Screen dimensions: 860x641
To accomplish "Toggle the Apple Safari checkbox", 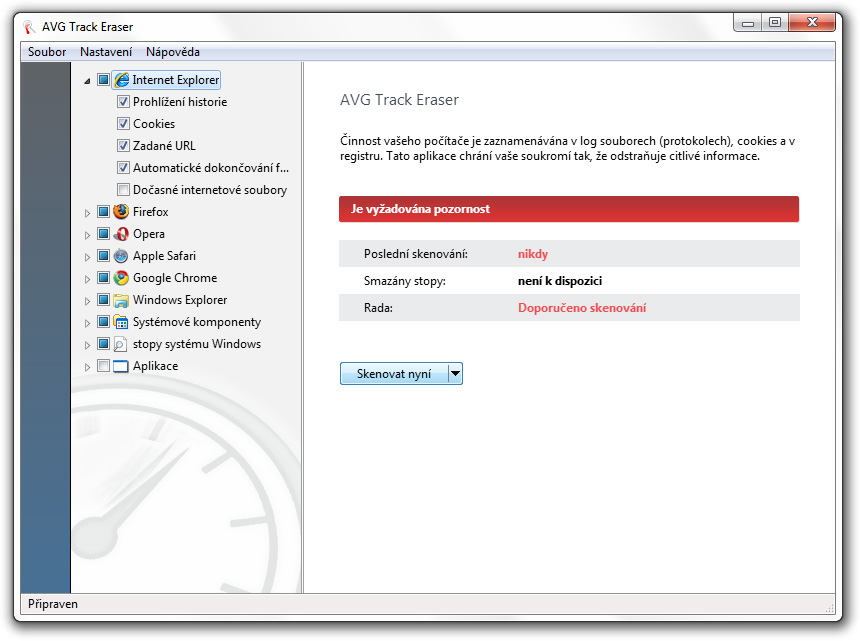I will pyautogui.click(x=103, y=256).
